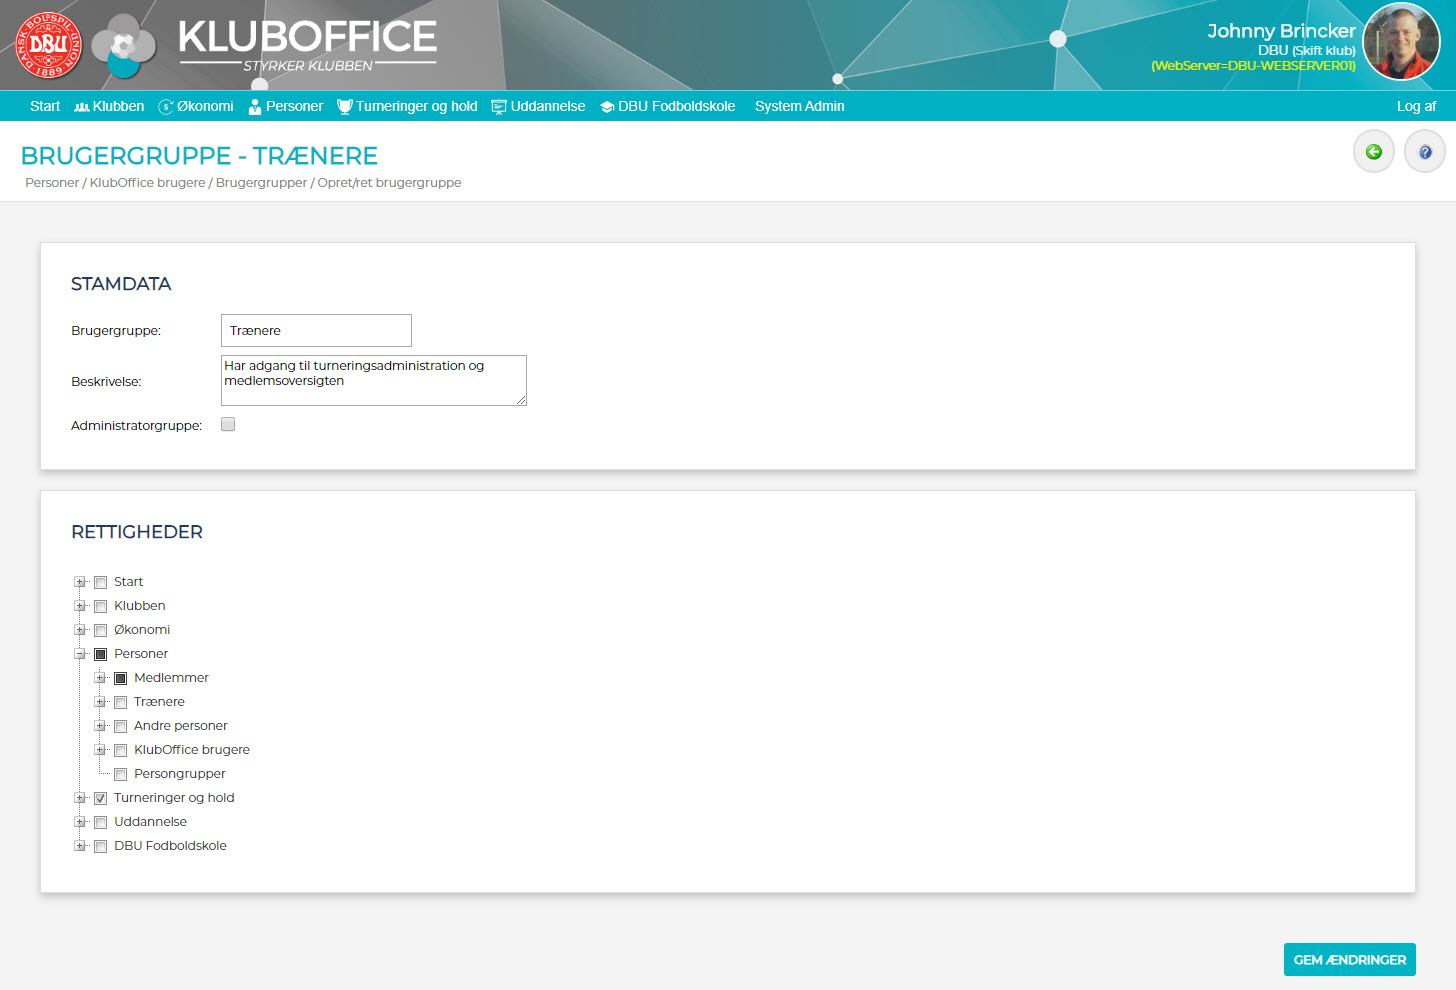Check the Økonomi rights checkbox
Screen dimensions: 1456x990
100,630
